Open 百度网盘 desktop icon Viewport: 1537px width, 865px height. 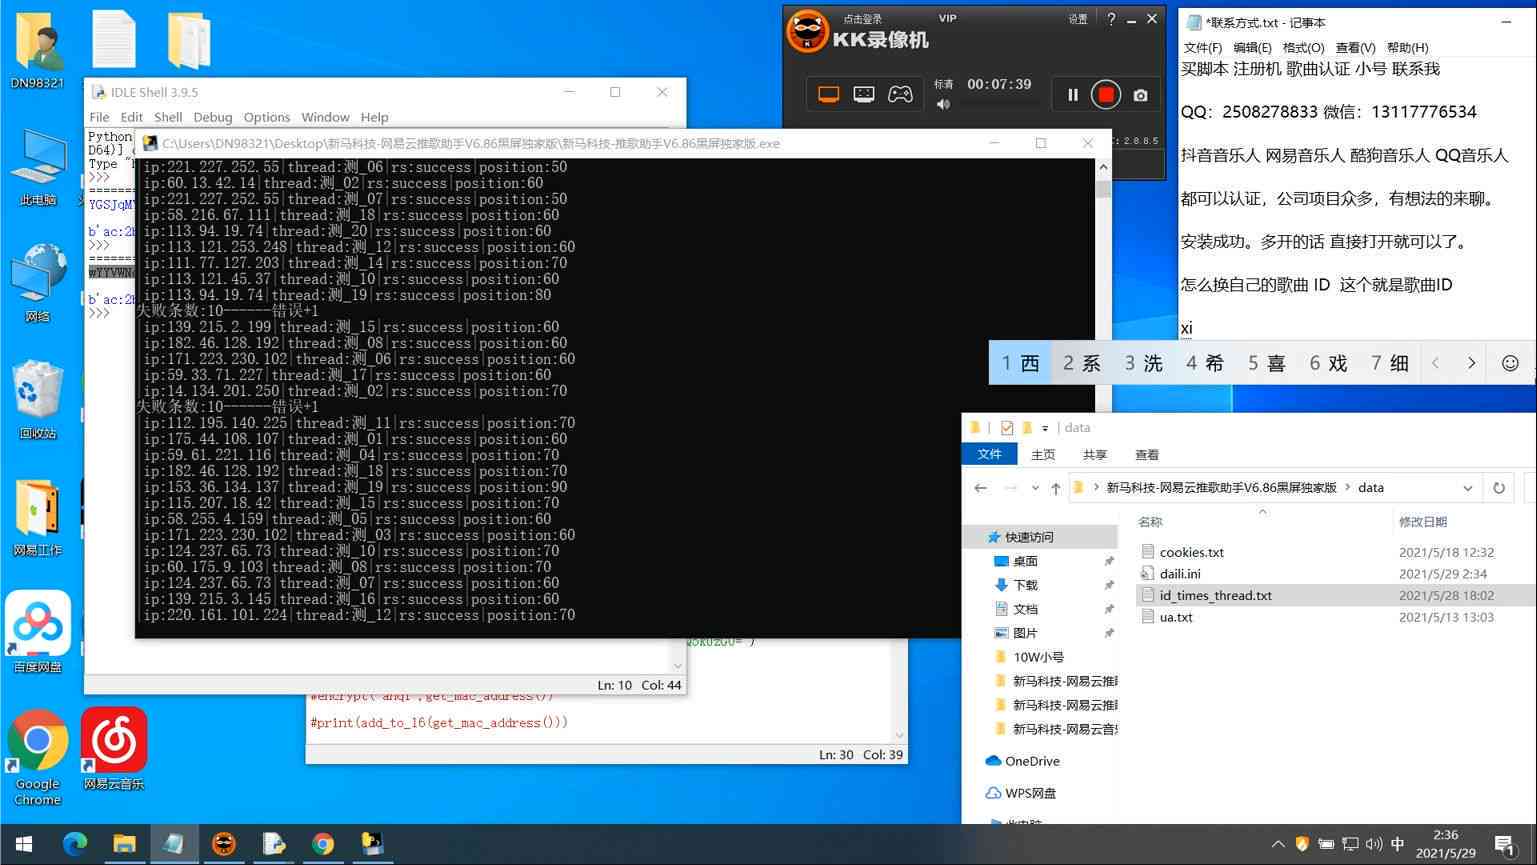click(x=38, y=632)
